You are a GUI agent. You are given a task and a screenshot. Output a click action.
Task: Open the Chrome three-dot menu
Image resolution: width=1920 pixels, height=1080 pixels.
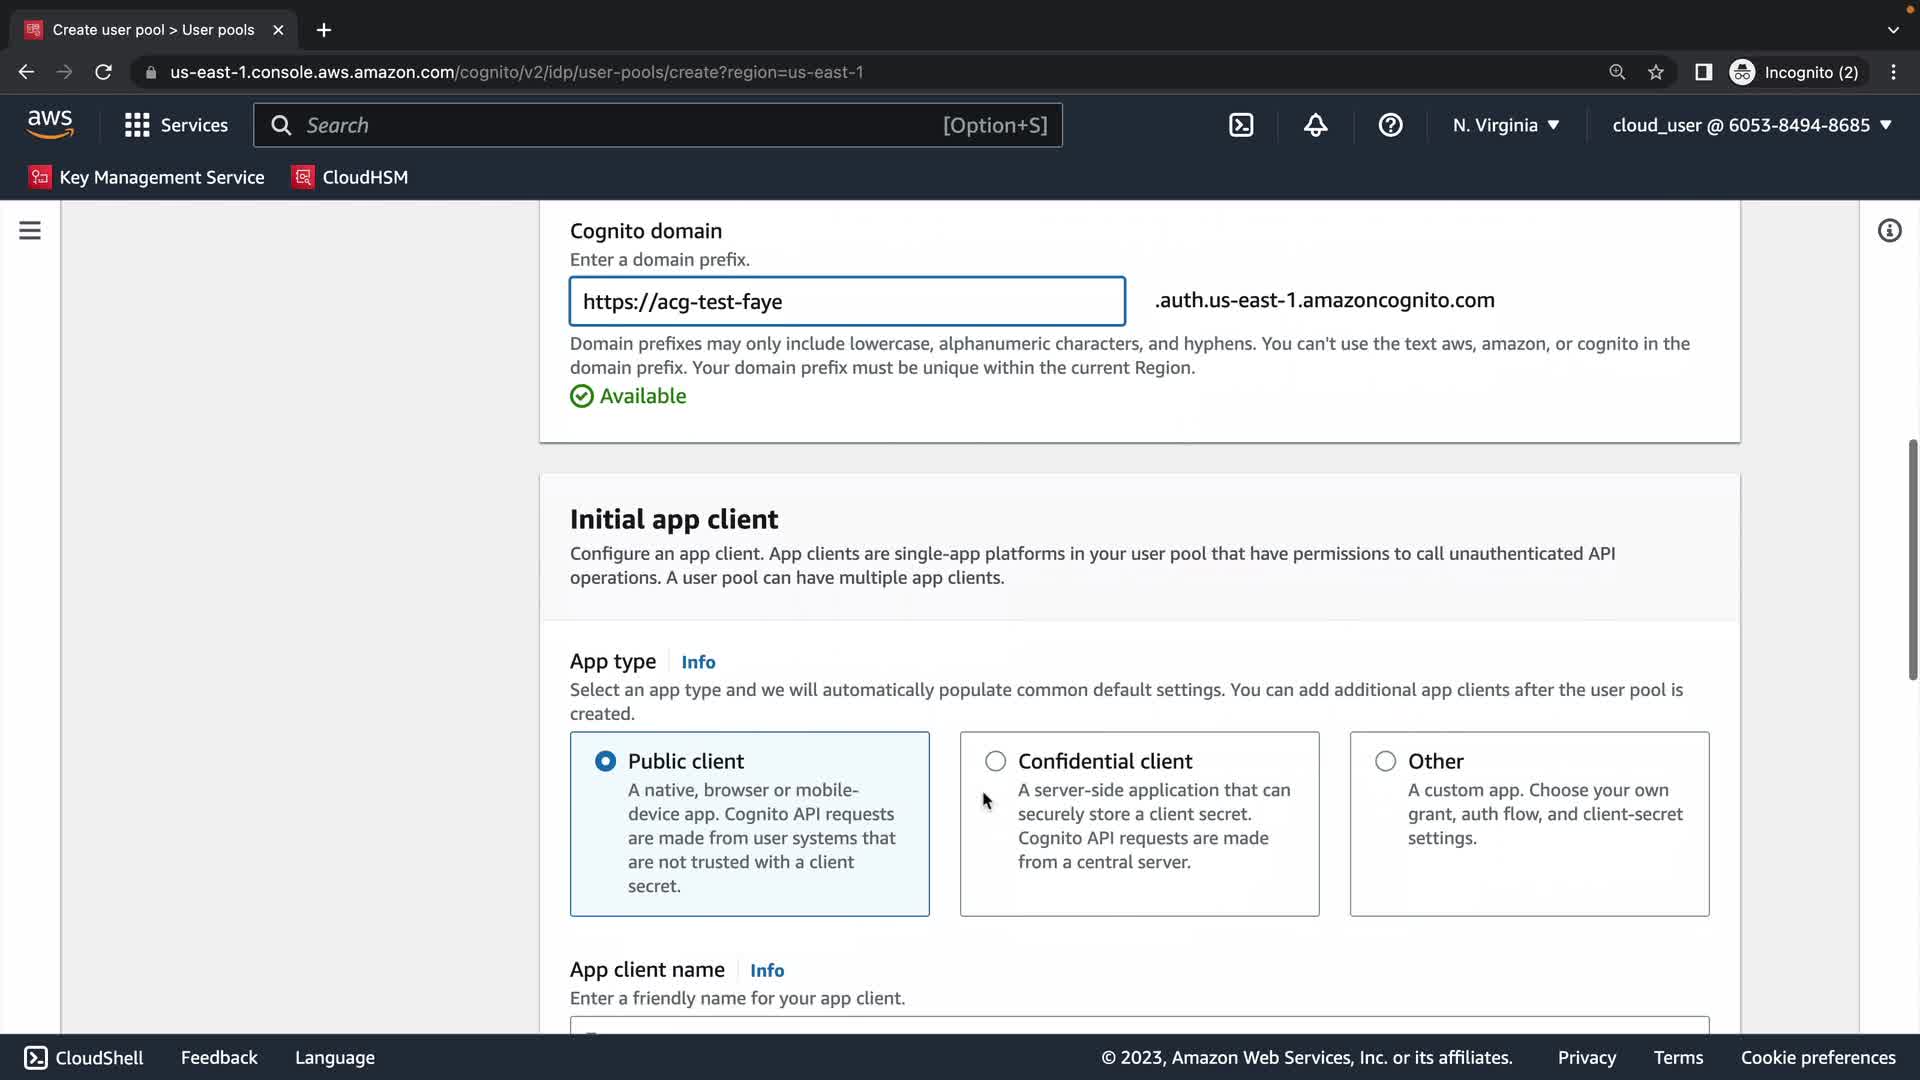pos(1893,72)
